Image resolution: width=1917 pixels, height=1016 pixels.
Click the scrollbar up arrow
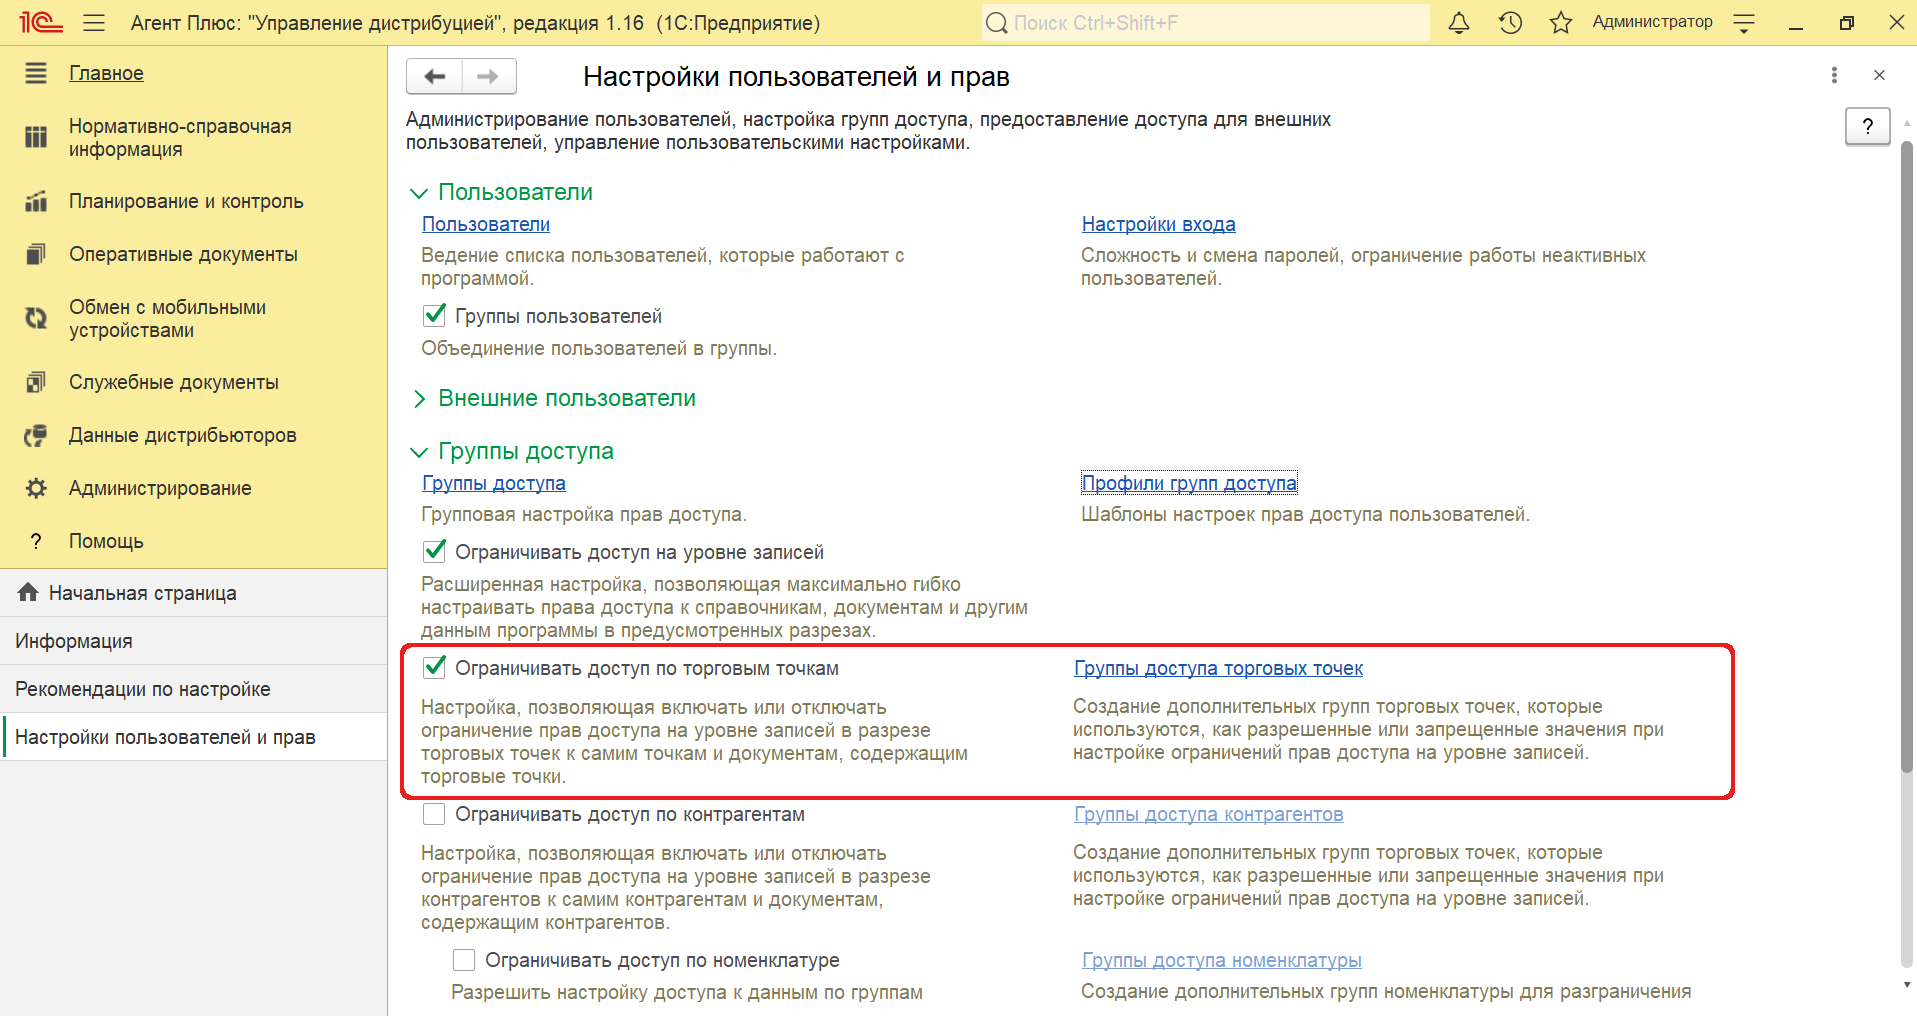click(x=1906, y=124)
